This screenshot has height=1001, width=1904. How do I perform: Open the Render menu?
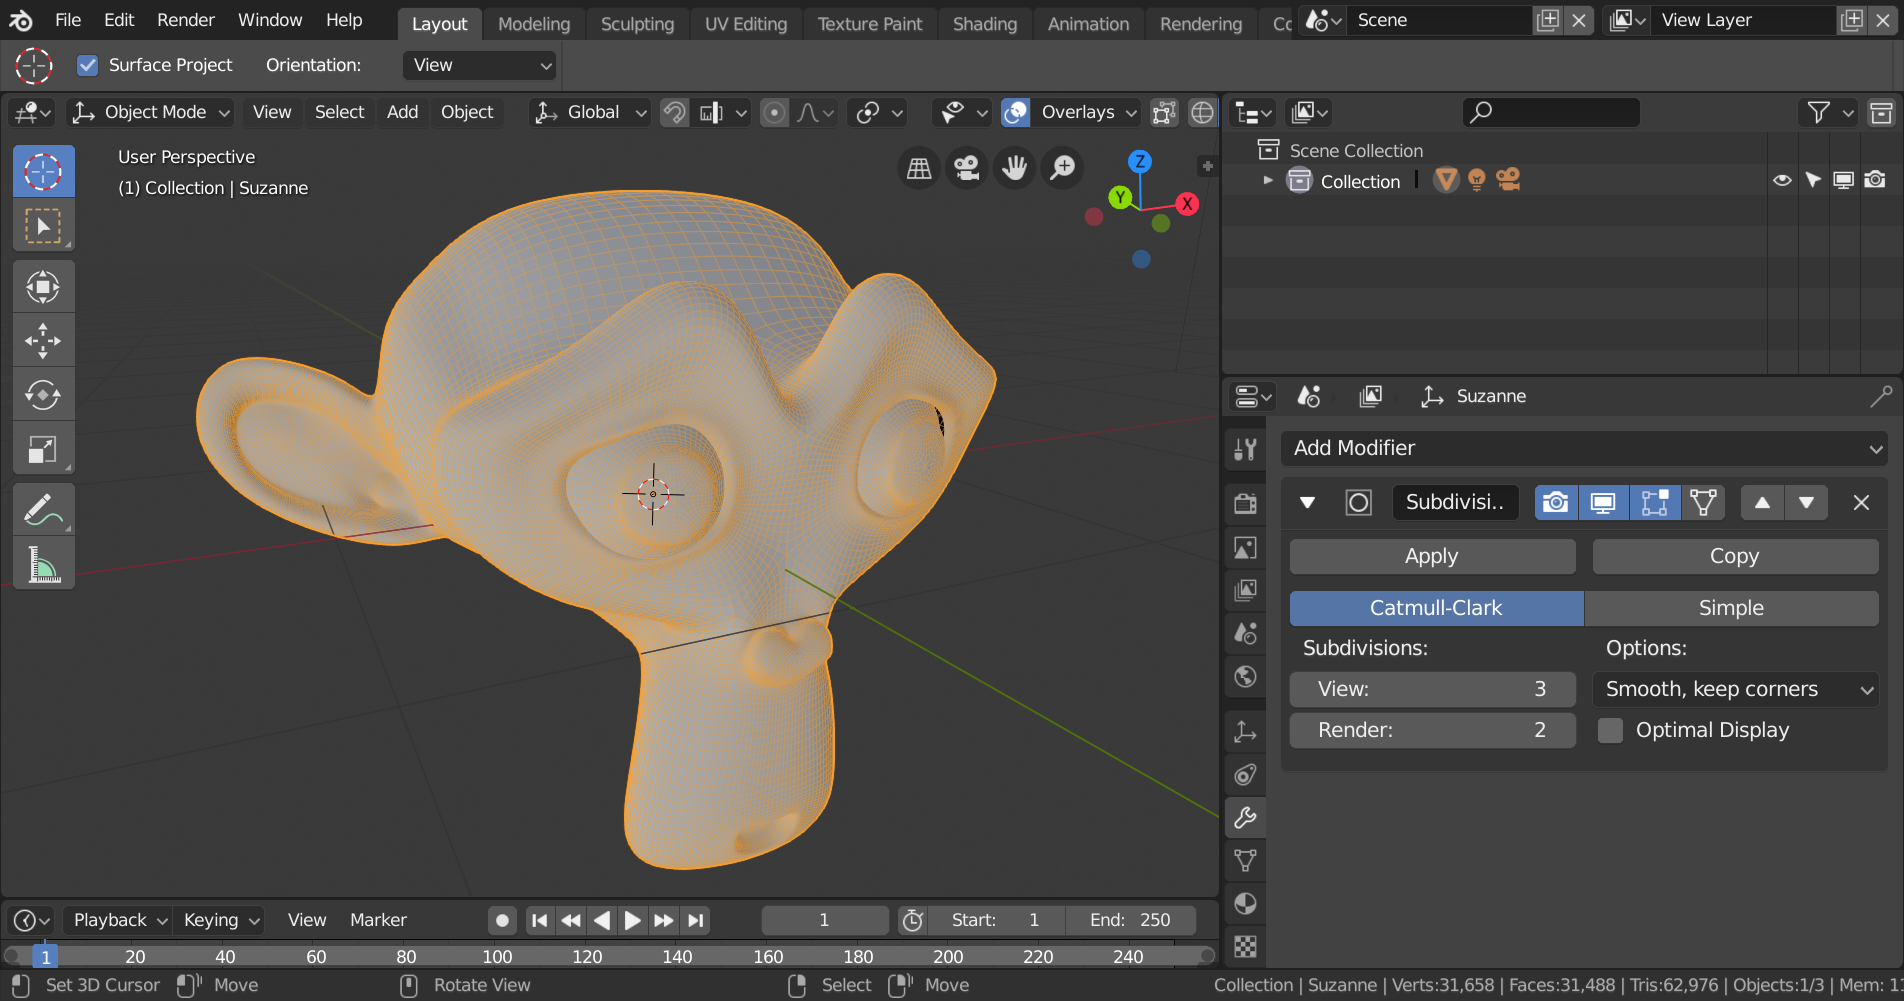tap(186, 20)
